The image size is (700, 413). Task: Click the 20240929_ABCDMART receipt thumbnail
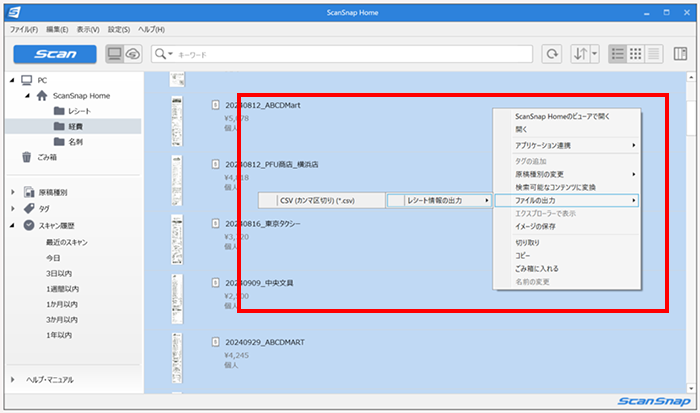pyautogui.click(x=177, y=355)
